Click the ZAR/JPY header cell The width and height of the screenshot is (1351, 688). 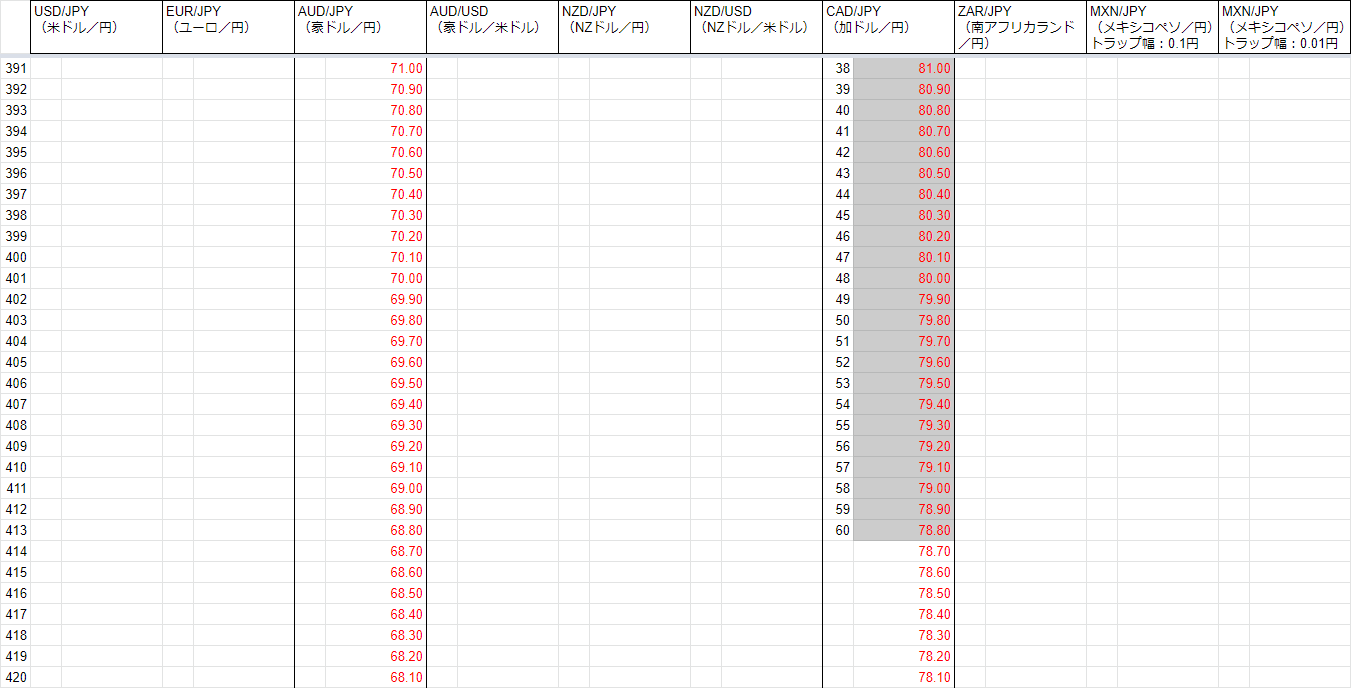[1020, 27]
